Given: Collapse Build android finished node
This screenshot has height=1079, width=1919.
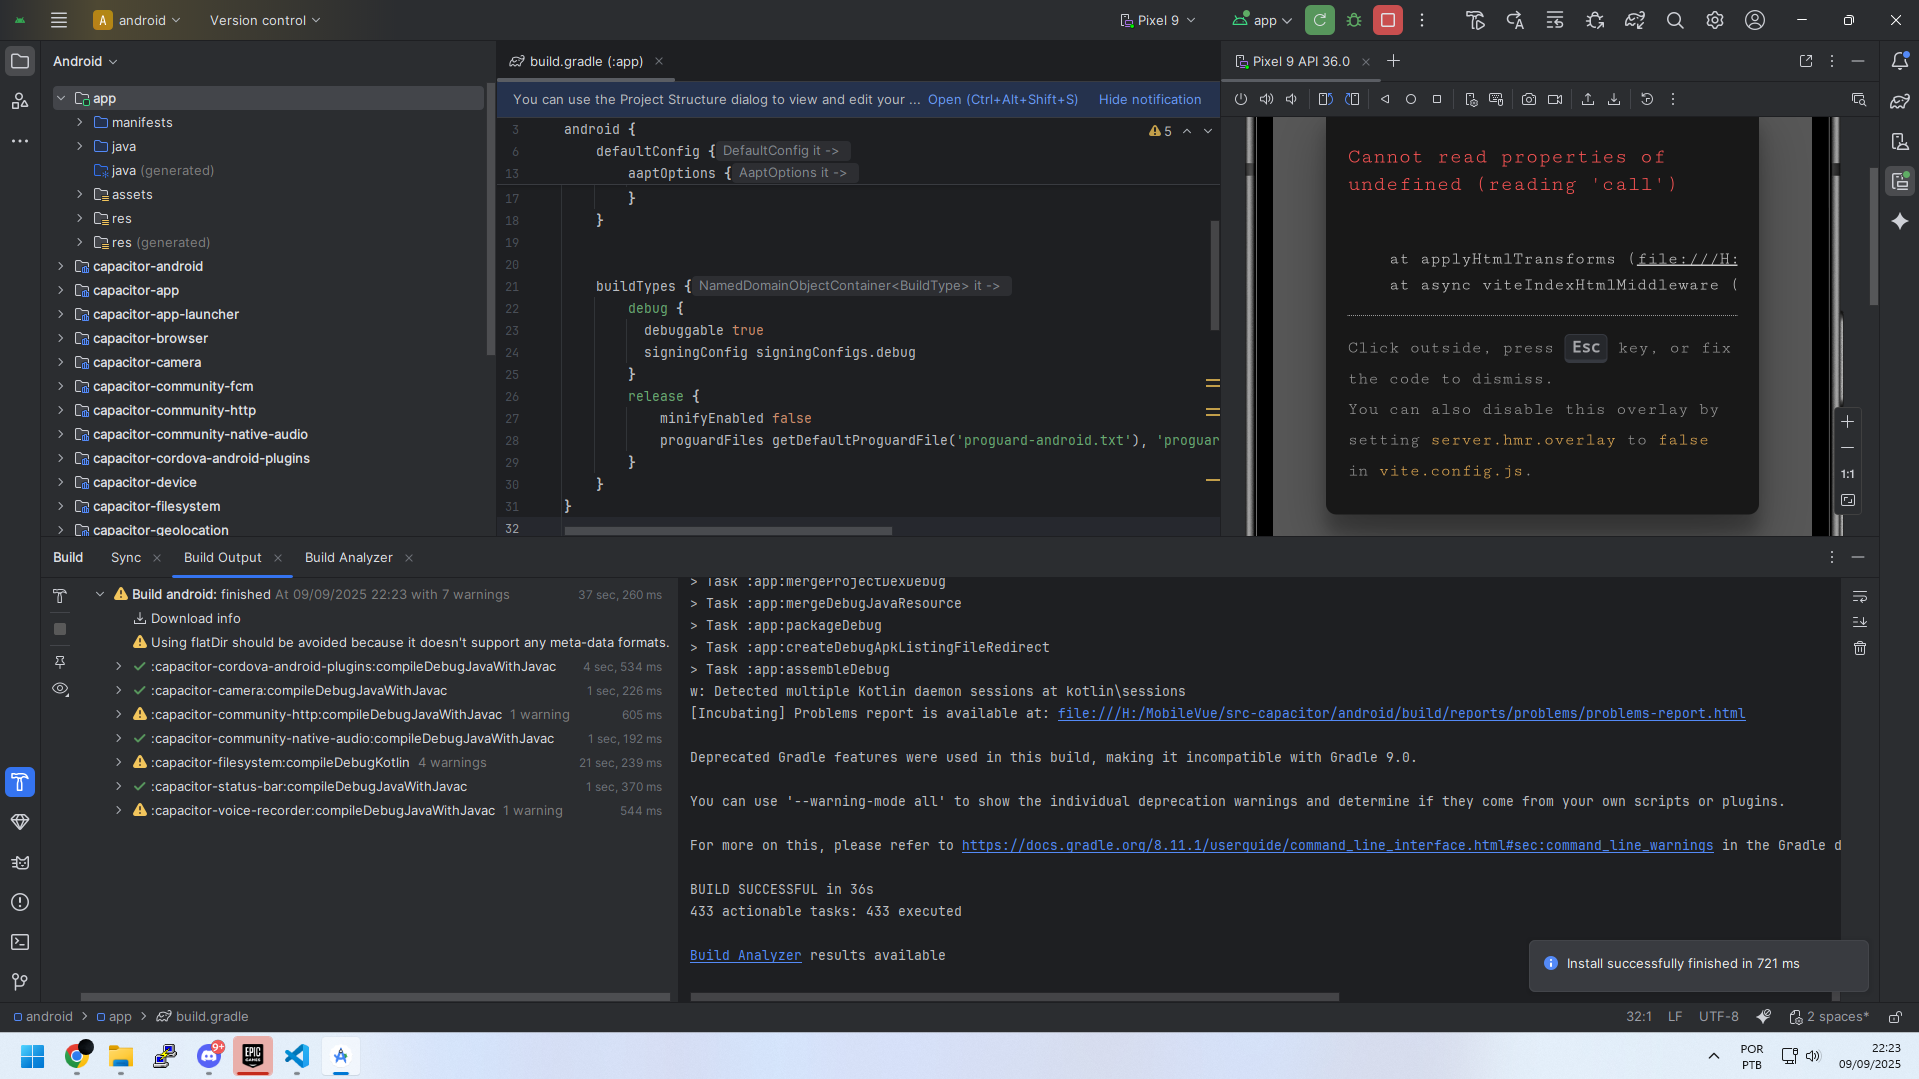Looking at the screenshot, I should pyautogui.click(x=100, y=594).
